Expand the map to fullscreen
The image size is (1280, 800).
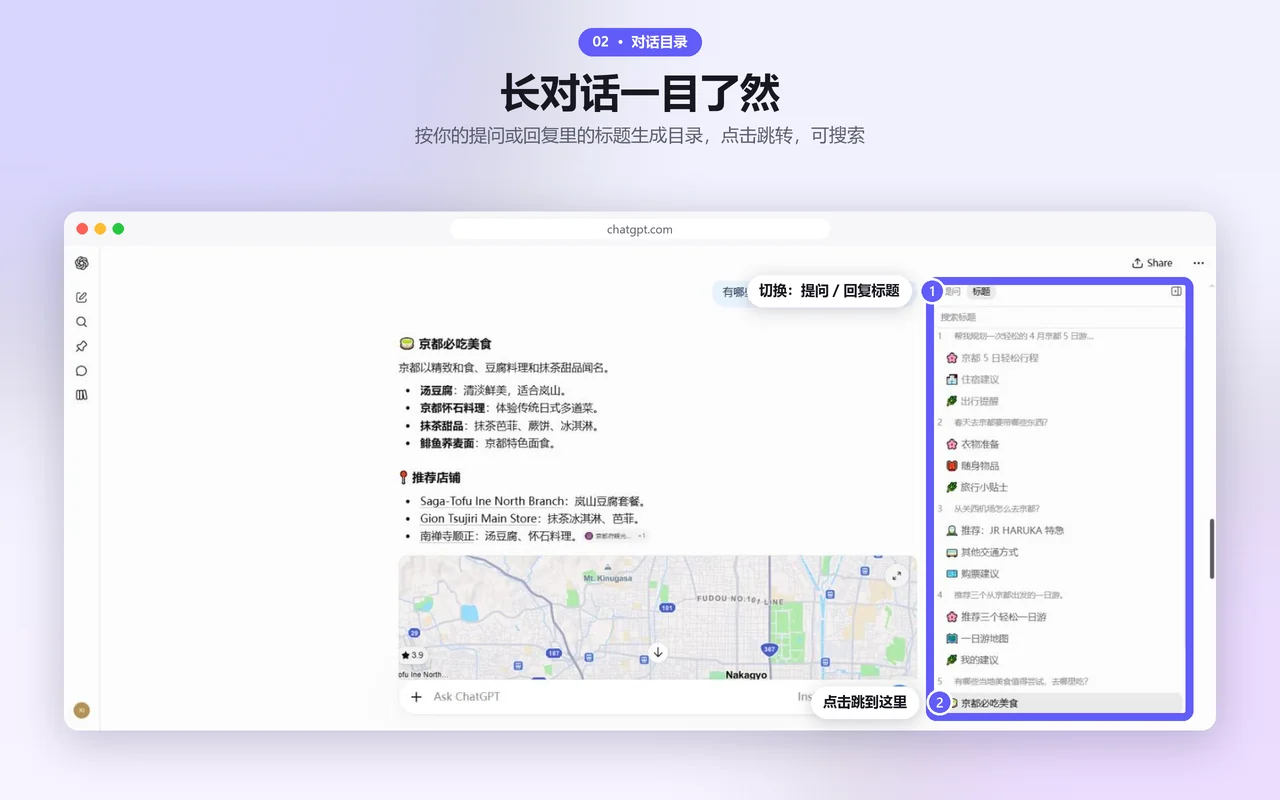[x=897, y=575]
